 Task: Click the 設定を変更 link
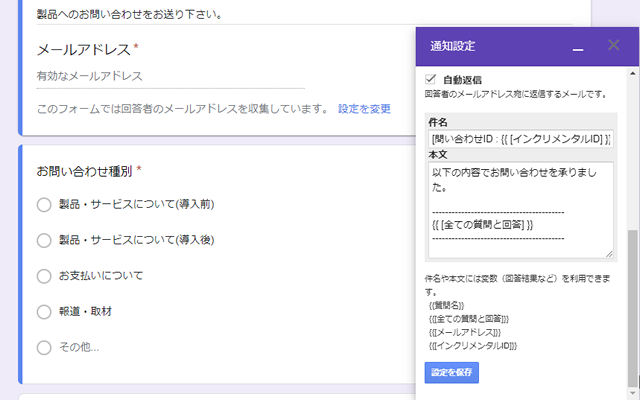coord(364,109)
